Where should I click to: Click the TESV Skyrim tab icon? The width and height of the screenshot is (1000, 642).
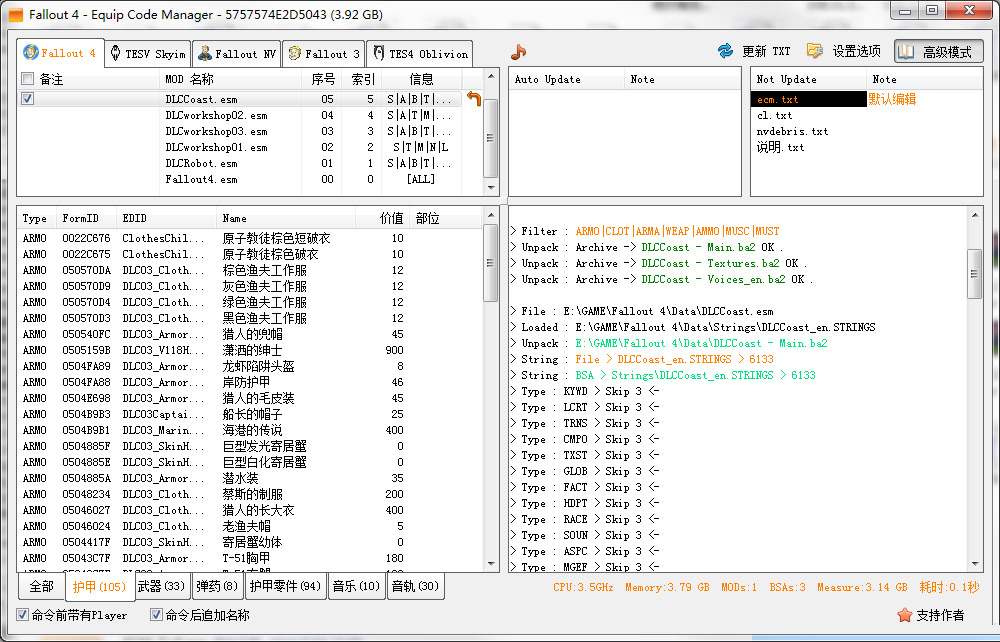[115, 53]
